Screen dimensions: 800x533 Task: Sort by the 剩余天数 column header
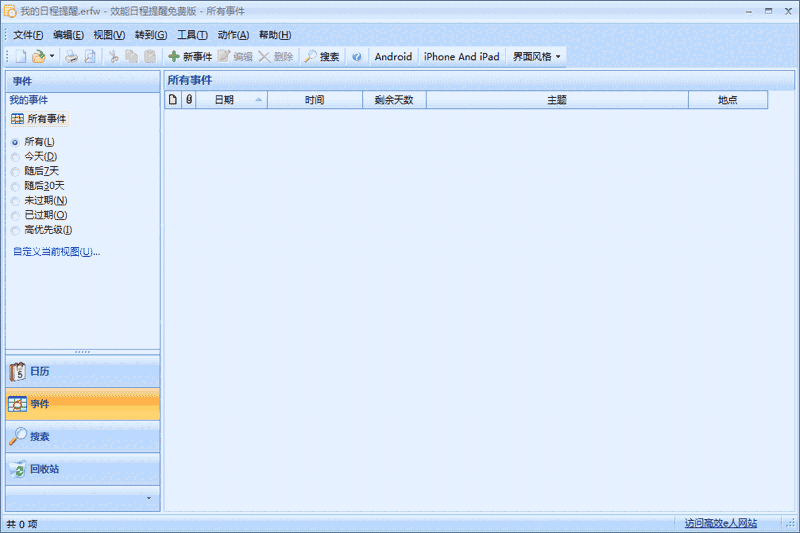[394, 100]
